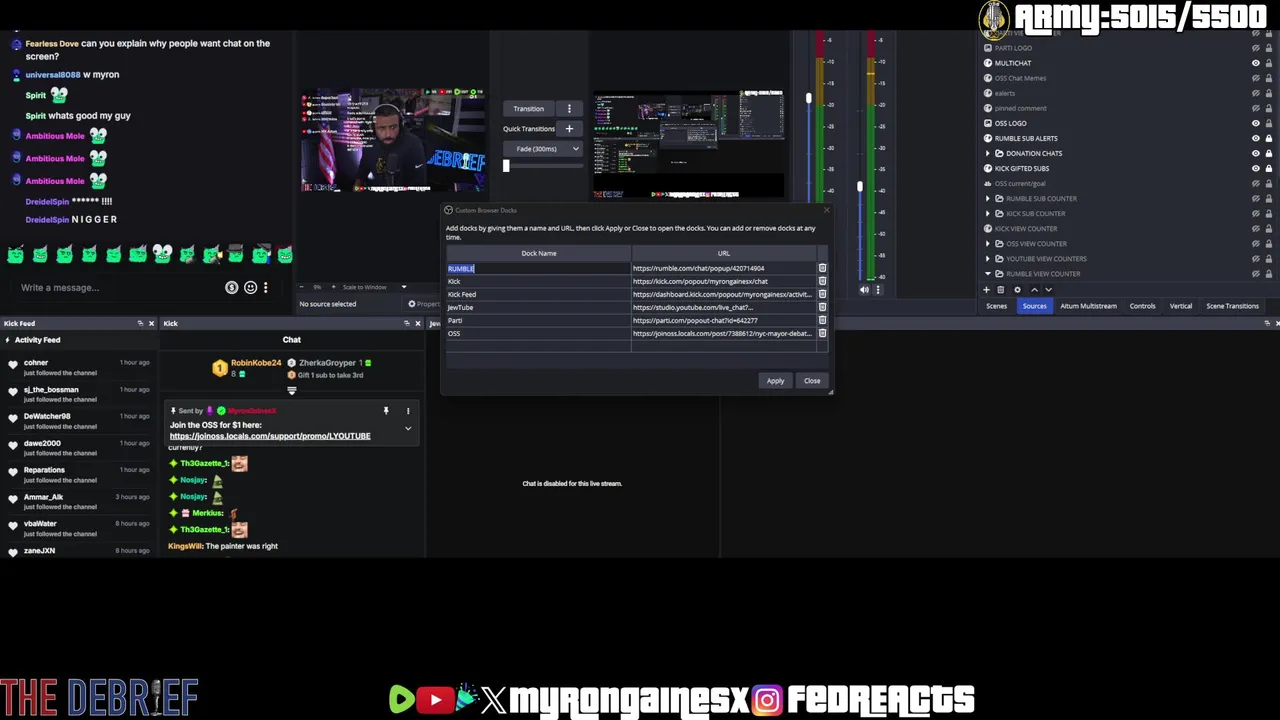The image size is (1280, 720).
Task: Adjust the transition T-bar slider
Action: click(506, 166)
